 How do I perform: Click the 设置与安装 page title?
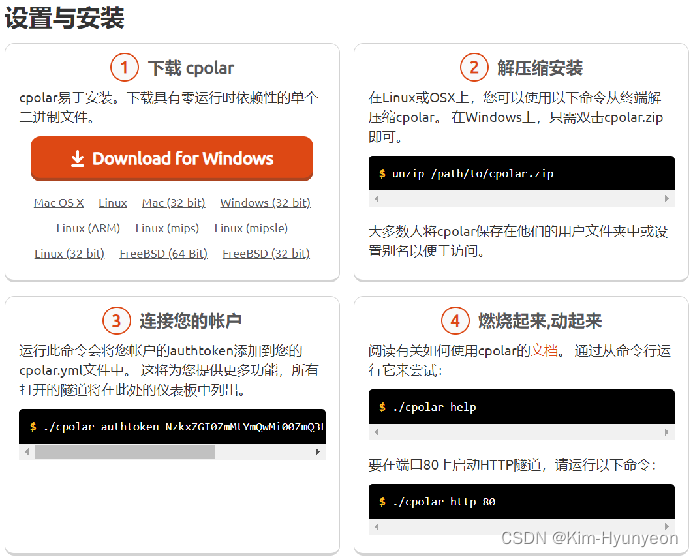tap(65, 19)
